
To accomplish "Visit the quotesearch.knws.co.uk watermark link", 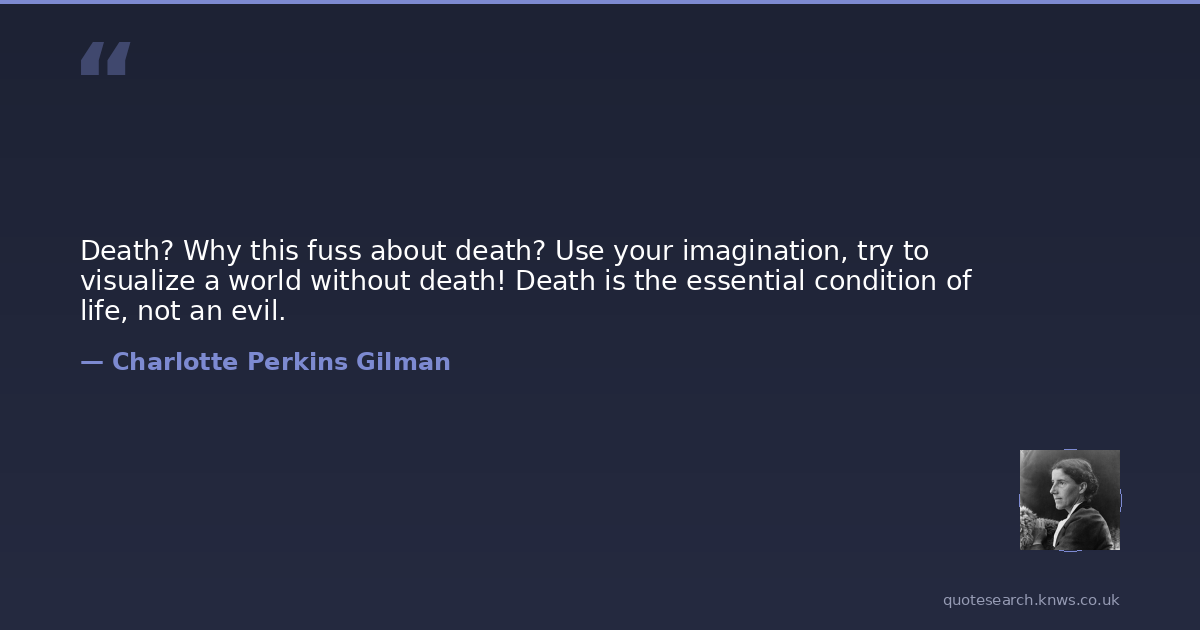I will point(1031,600).
